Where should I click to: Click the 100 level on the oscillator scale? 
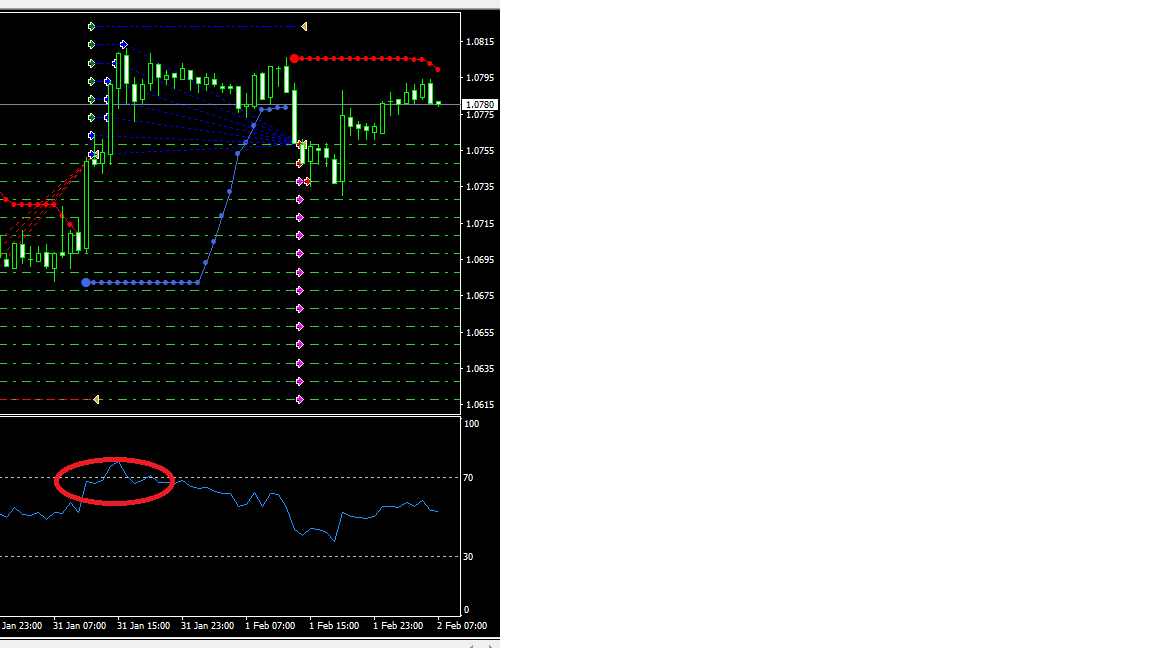click(x=472, y=424)
